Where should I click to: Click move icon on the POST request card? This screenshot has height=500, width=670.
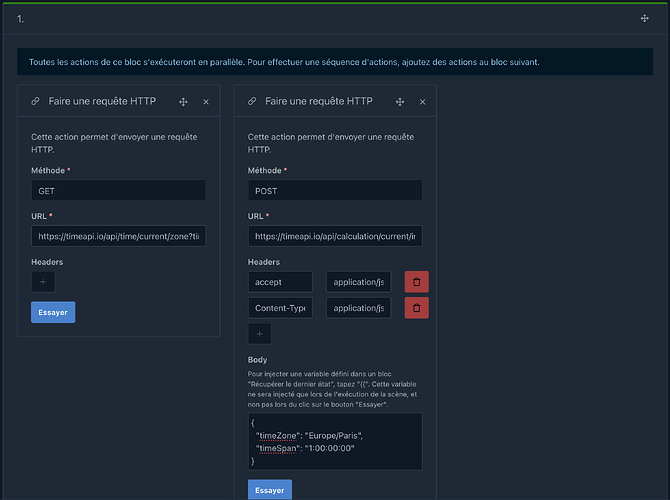pyautogui.click(x=400, y=102)
